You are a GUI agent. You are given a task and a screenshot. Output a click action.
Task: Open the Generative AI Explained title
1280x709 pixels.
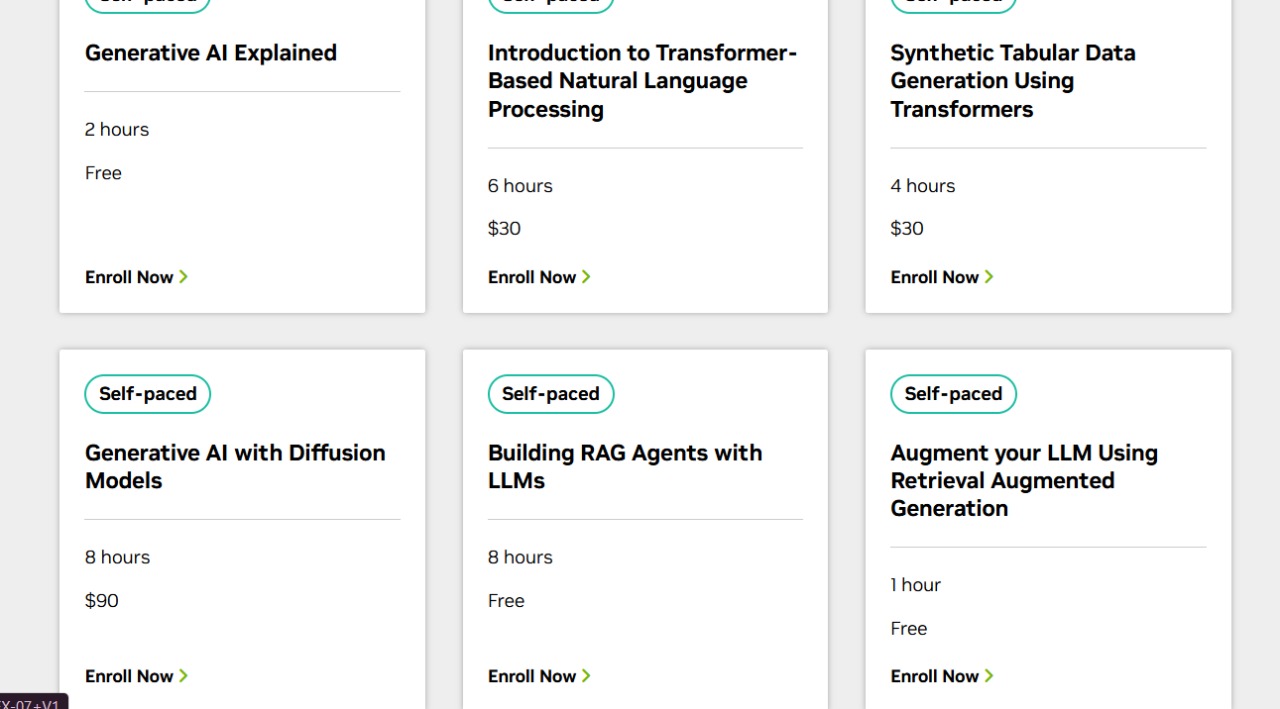pos(211,53)
